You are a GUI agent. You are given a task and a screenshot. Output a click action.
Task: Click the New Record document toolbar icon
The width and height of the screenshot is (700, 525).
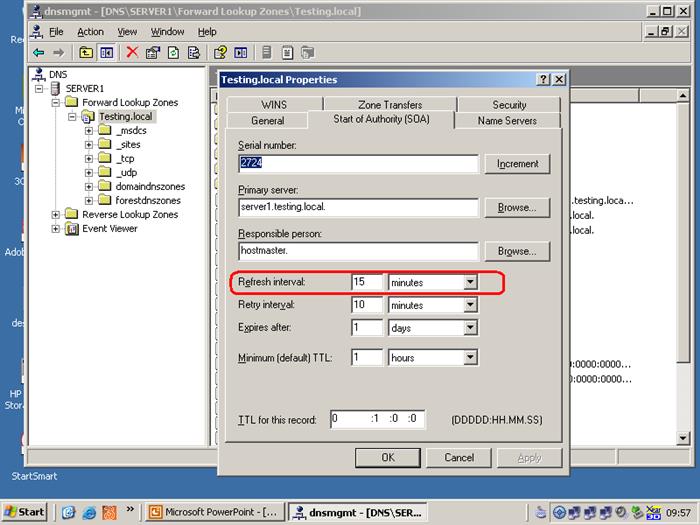pos(287,53)
